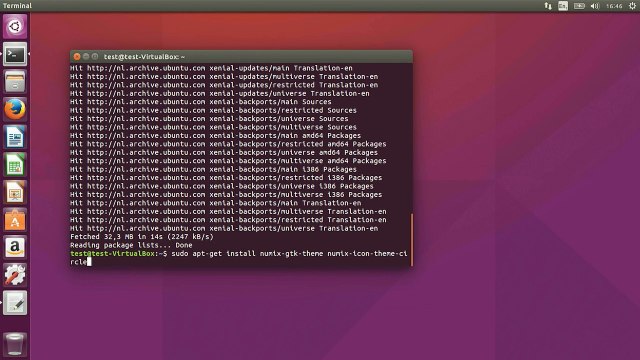Open the Amazon launcher icon
This screenshot has height=360, width=640.
(15, 247)
